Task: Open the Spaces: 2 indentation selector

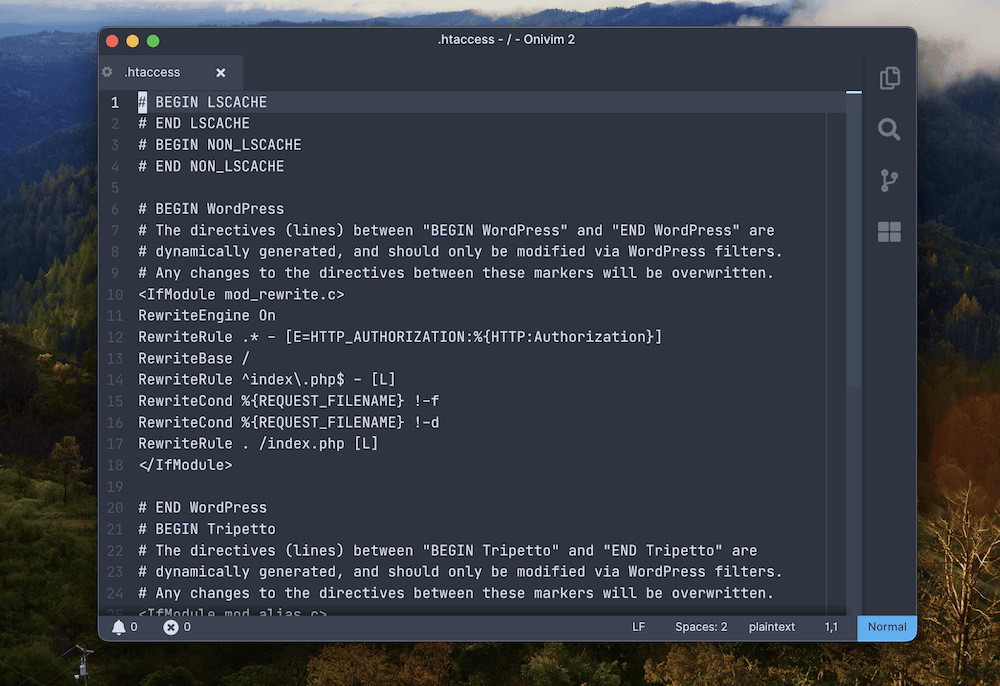Action: (701, 627)
